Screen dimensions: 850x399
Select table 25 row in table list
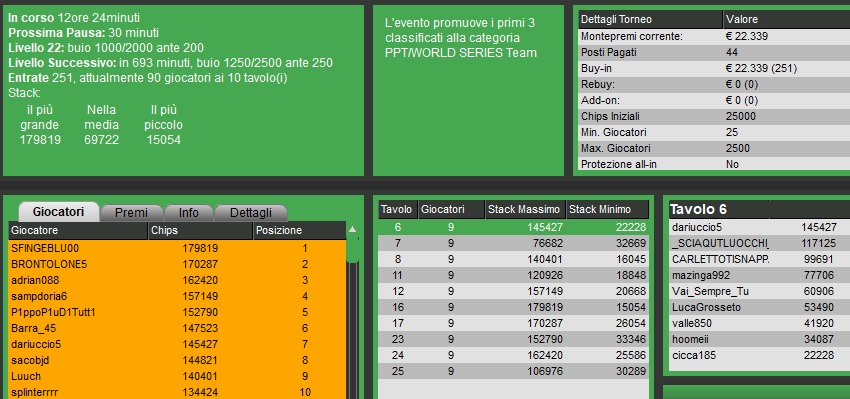[513, 371]
